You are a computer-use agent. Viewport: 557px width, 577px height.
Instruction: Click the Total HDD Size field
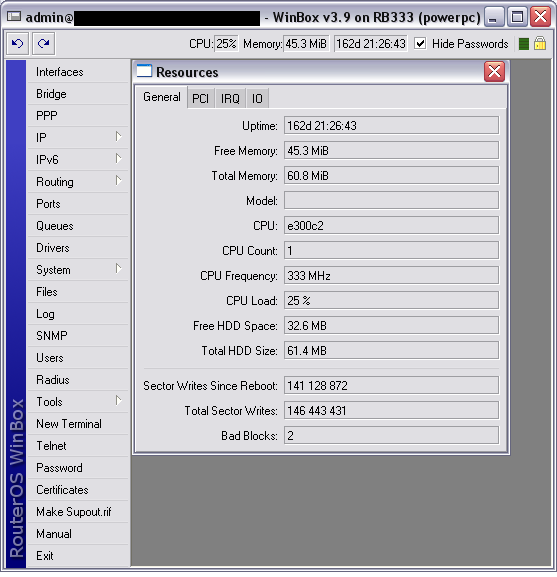[391, 351]
